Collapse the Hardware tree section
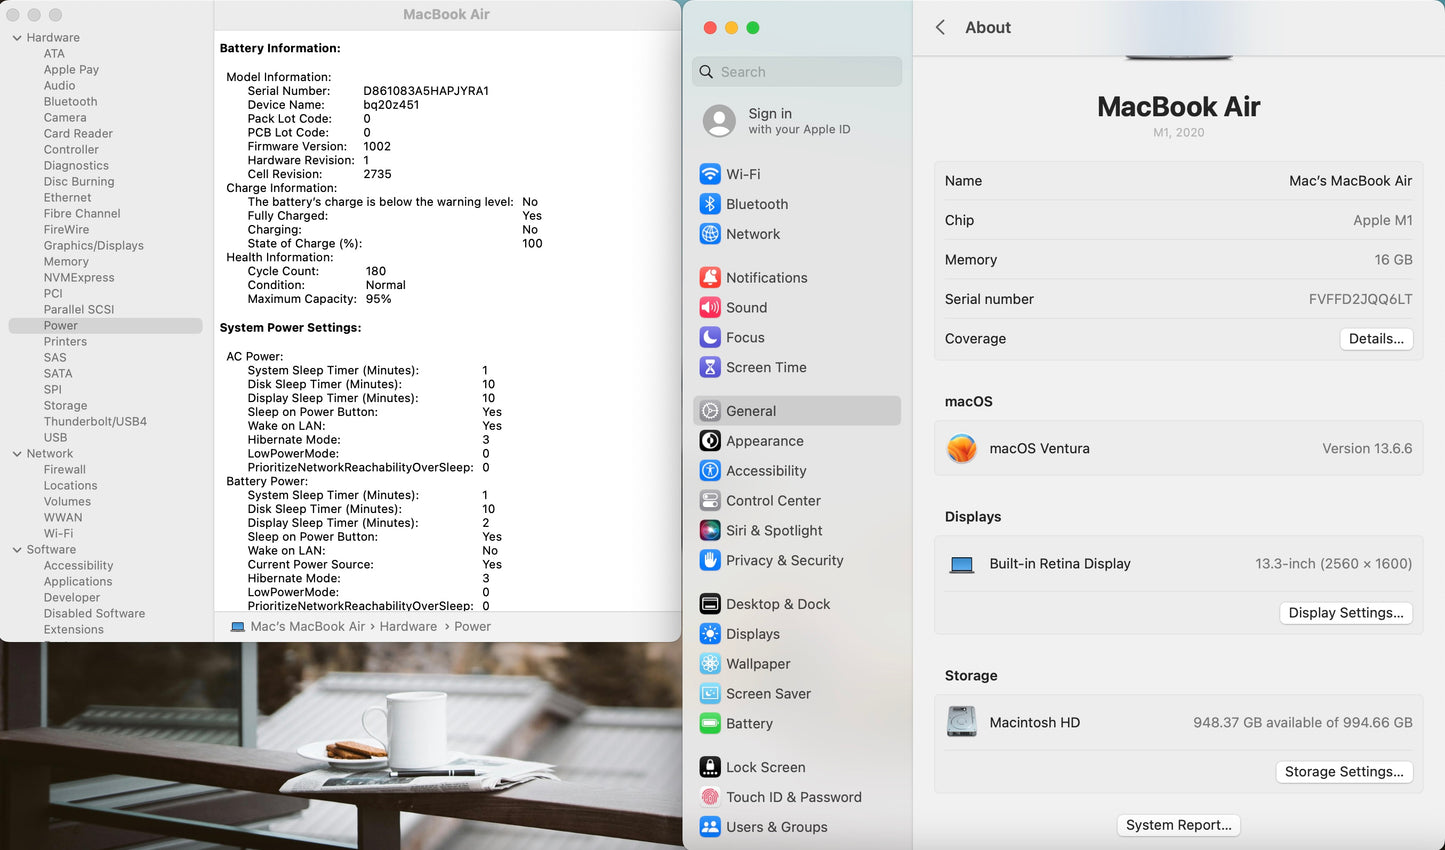1445x850 pixels. pyautogui.click(x=17, y=38)
